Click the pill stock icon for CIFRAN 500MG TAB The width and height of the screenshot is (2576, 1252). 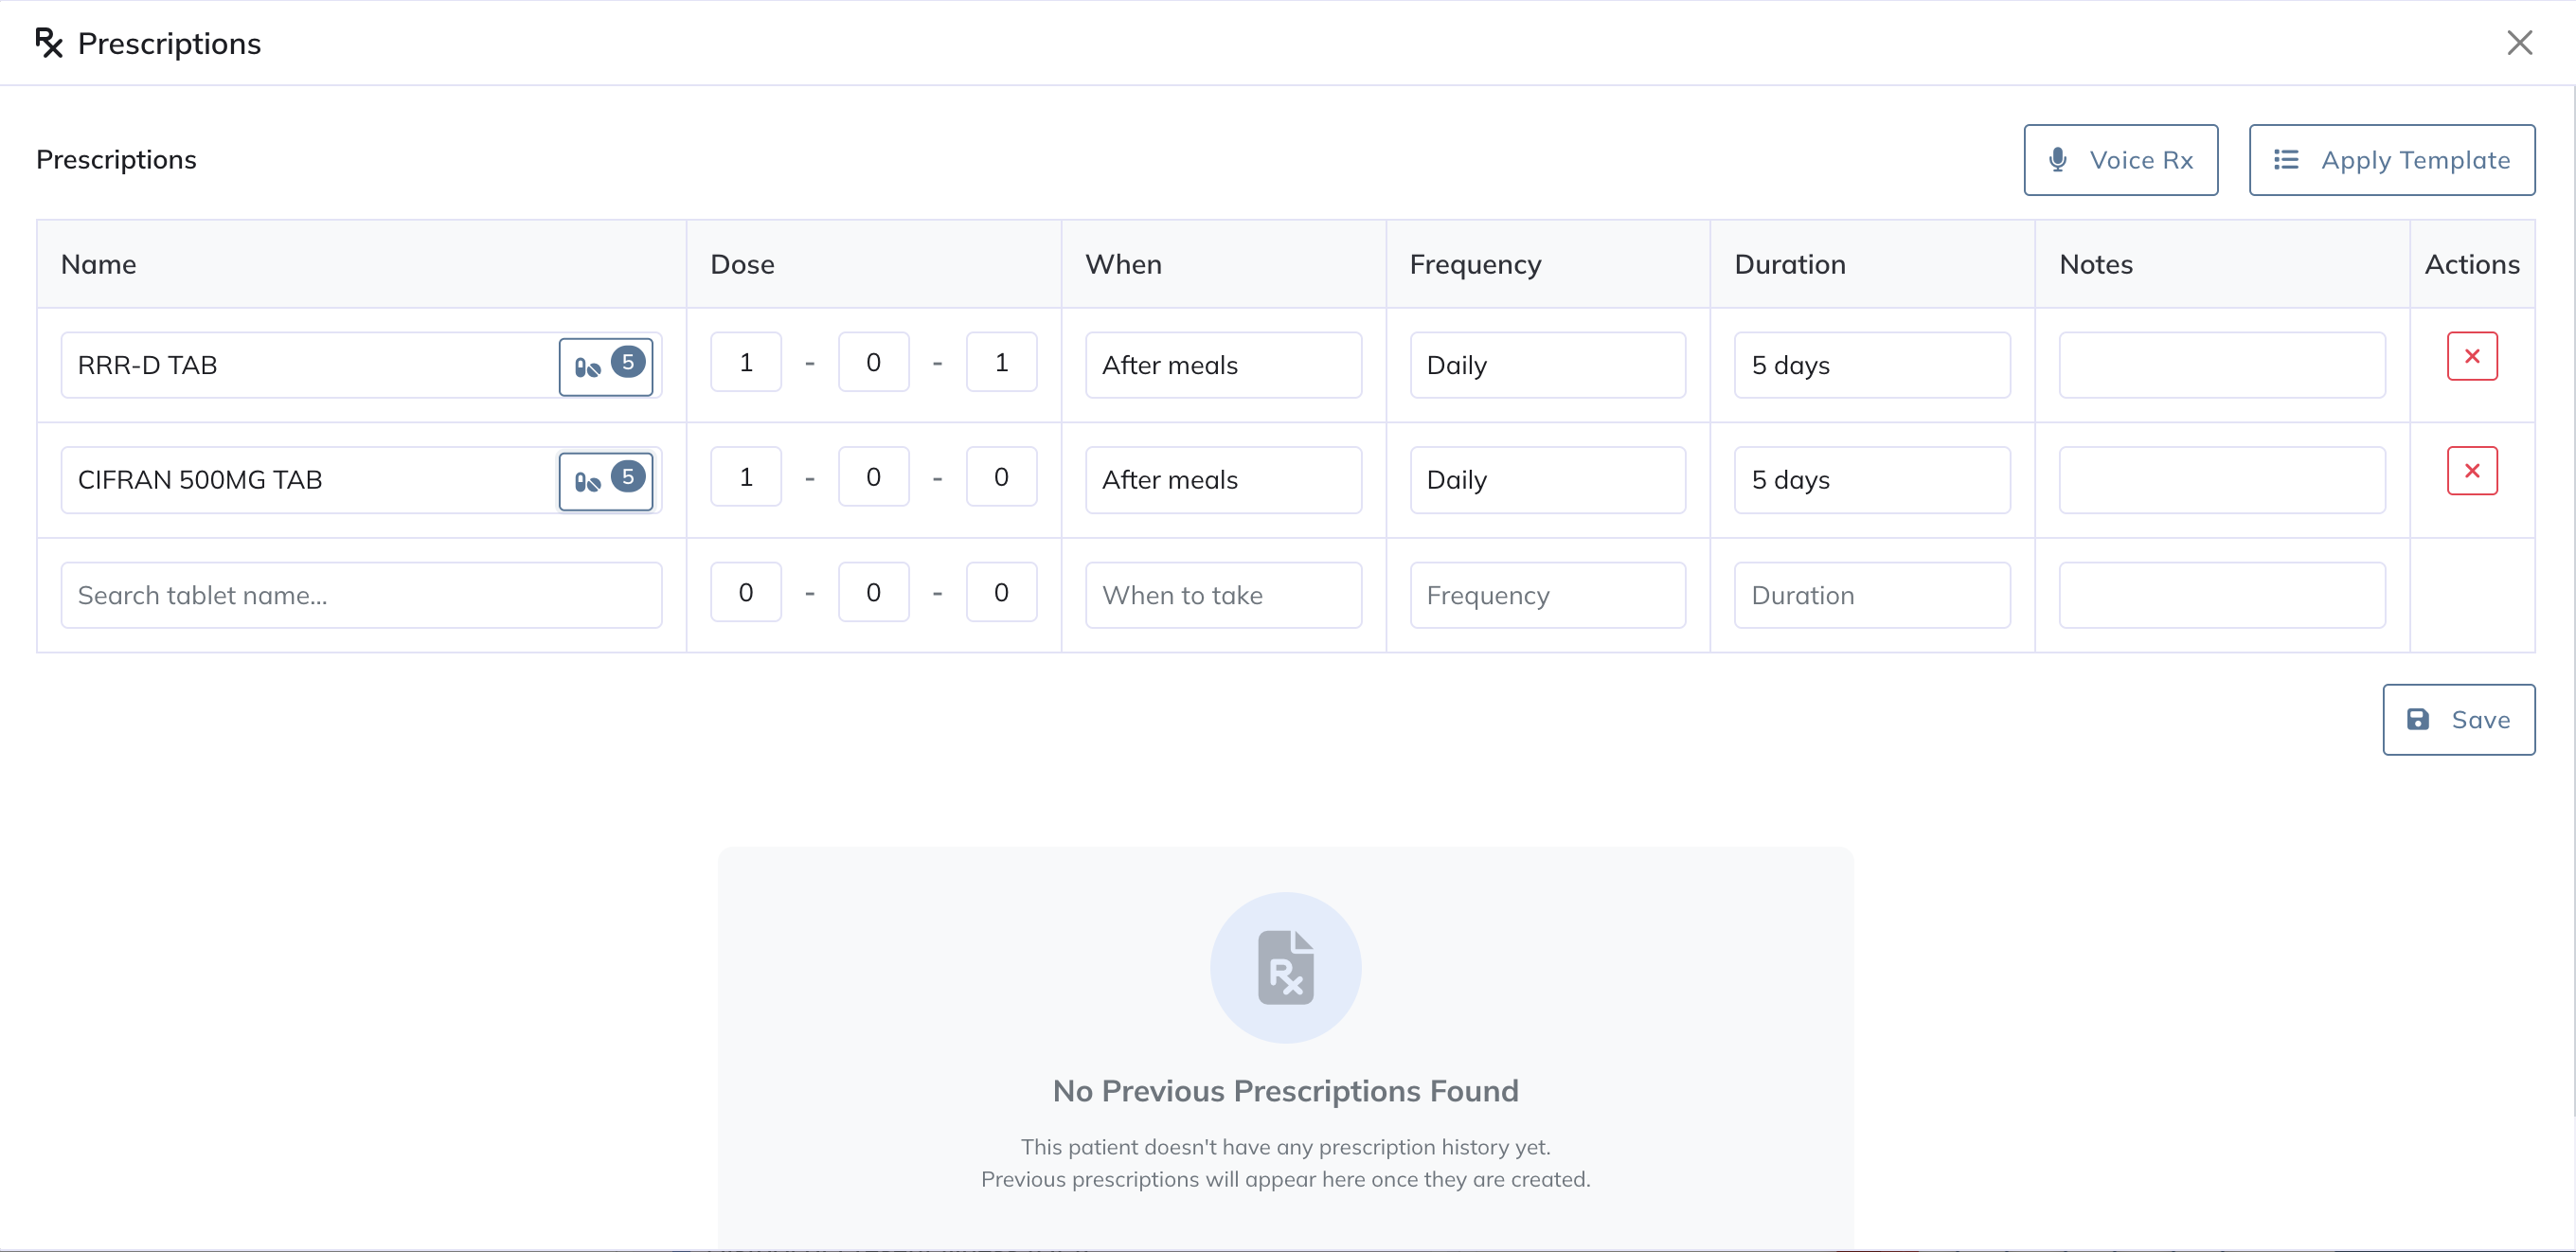click(x=605, y=481)
